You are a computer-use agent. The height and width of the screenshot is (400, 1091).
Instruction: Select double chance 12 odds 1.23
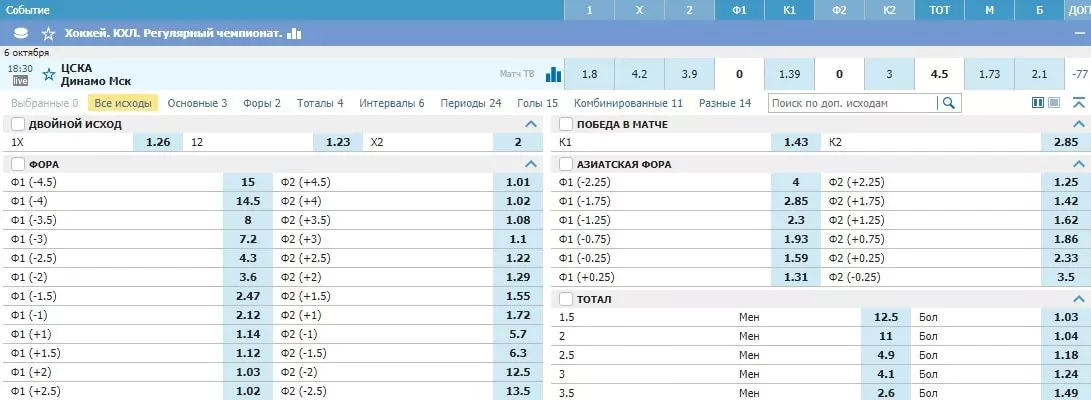(338, 142)
